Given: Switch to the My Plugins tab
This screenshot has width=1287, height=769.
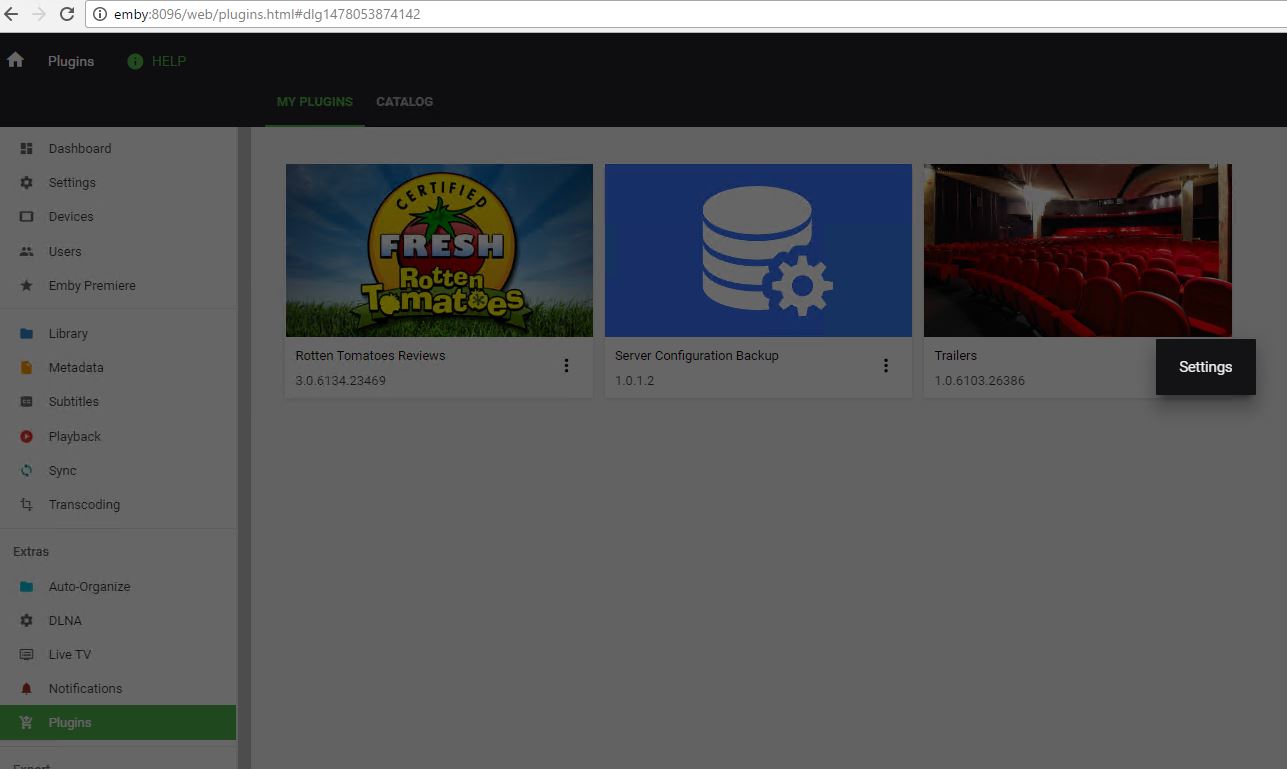Looking at the screenshot, I should coord(315,102).
